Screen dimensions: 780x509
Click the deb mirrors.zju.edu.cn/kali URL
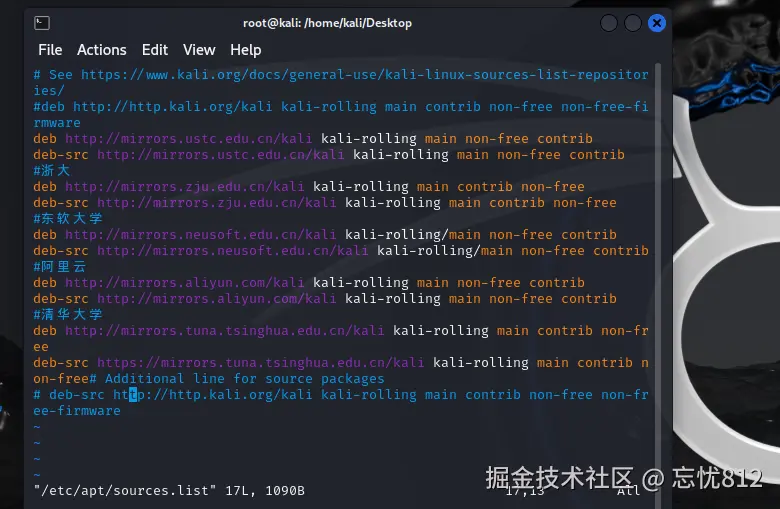pos(185,187)
